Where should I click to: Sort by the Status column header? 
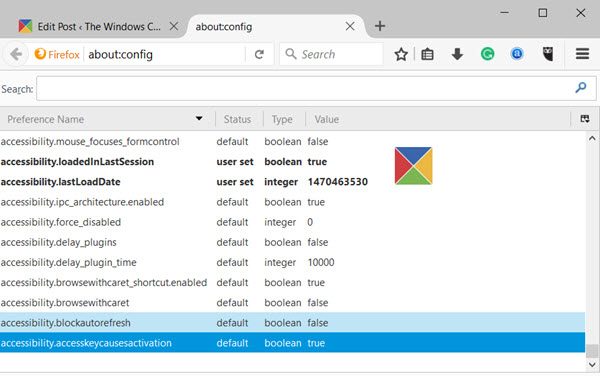pos(237,119)
